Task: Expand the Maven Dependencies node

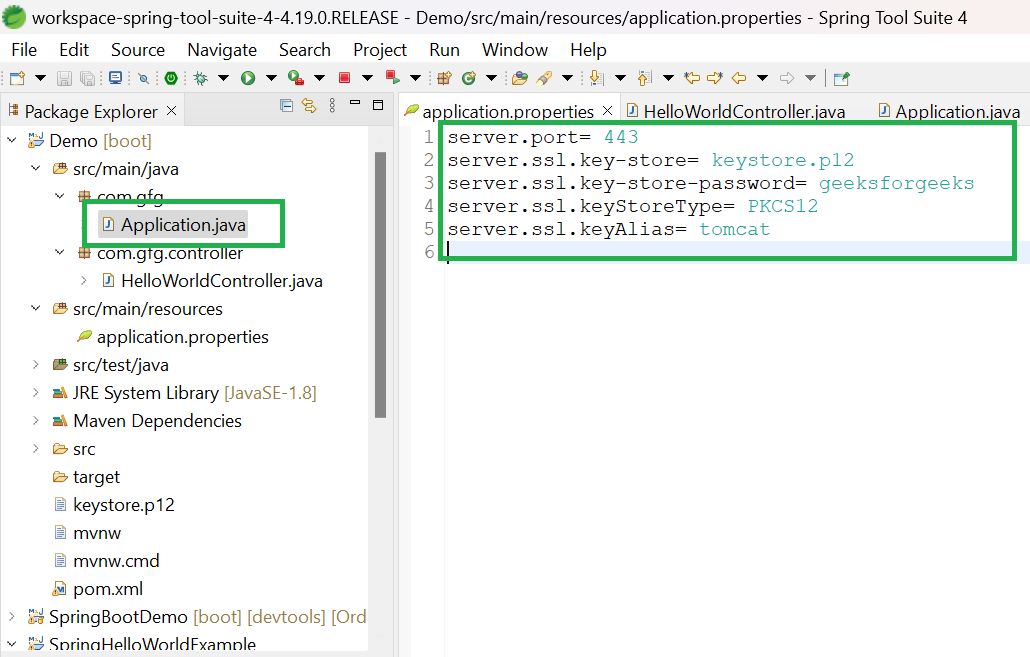Action: click(35, 420)
